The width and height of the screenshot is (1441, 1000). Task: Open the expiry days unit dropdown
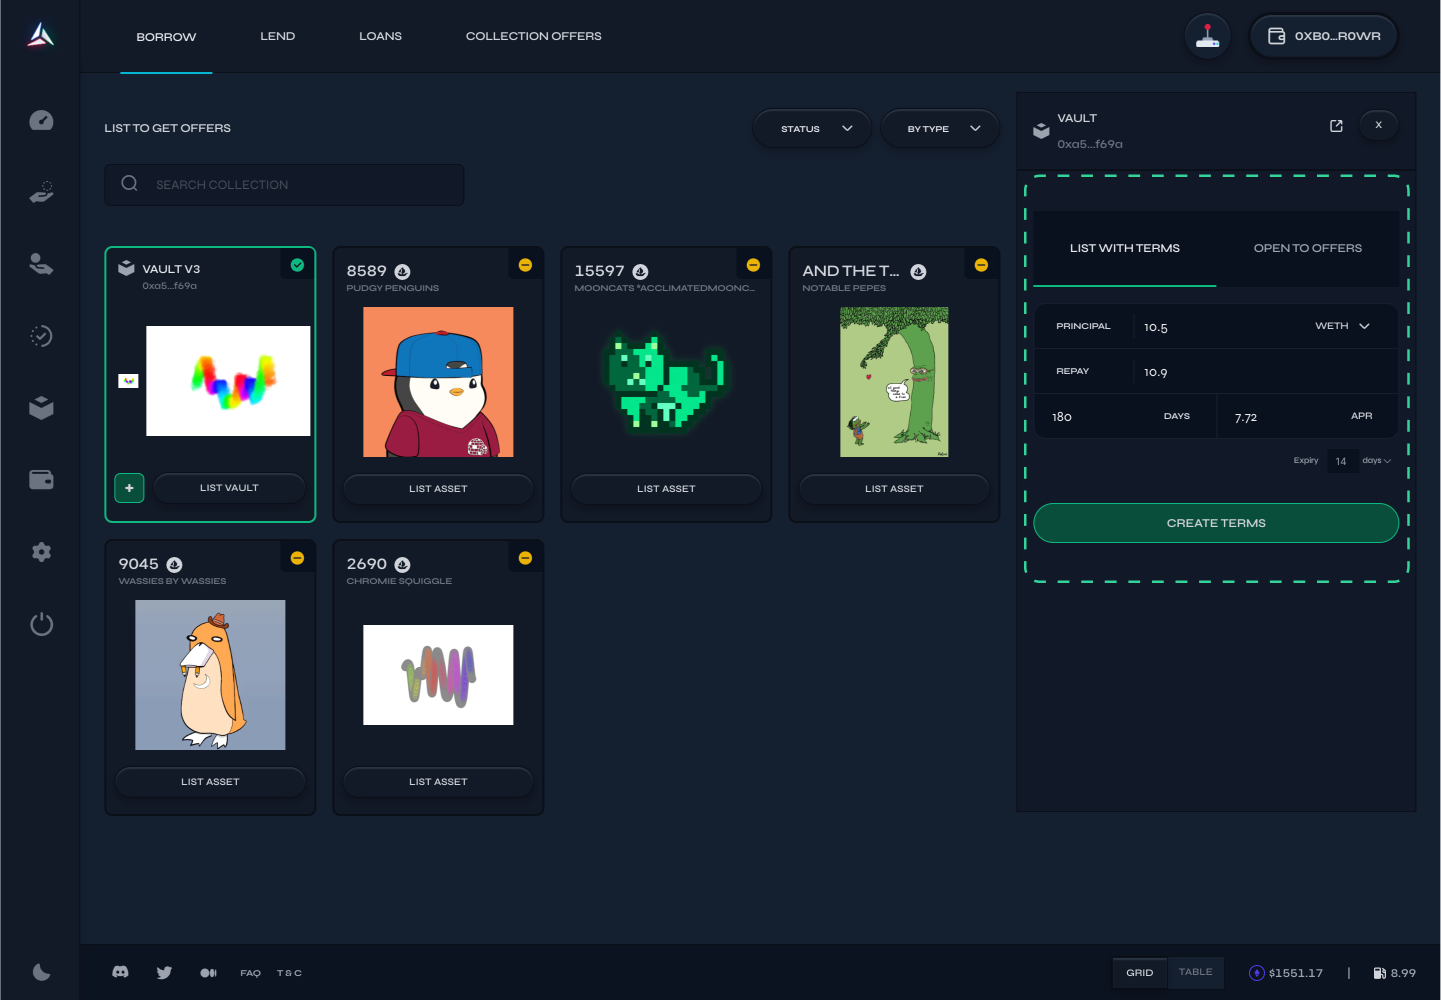tap(1376, 461)
